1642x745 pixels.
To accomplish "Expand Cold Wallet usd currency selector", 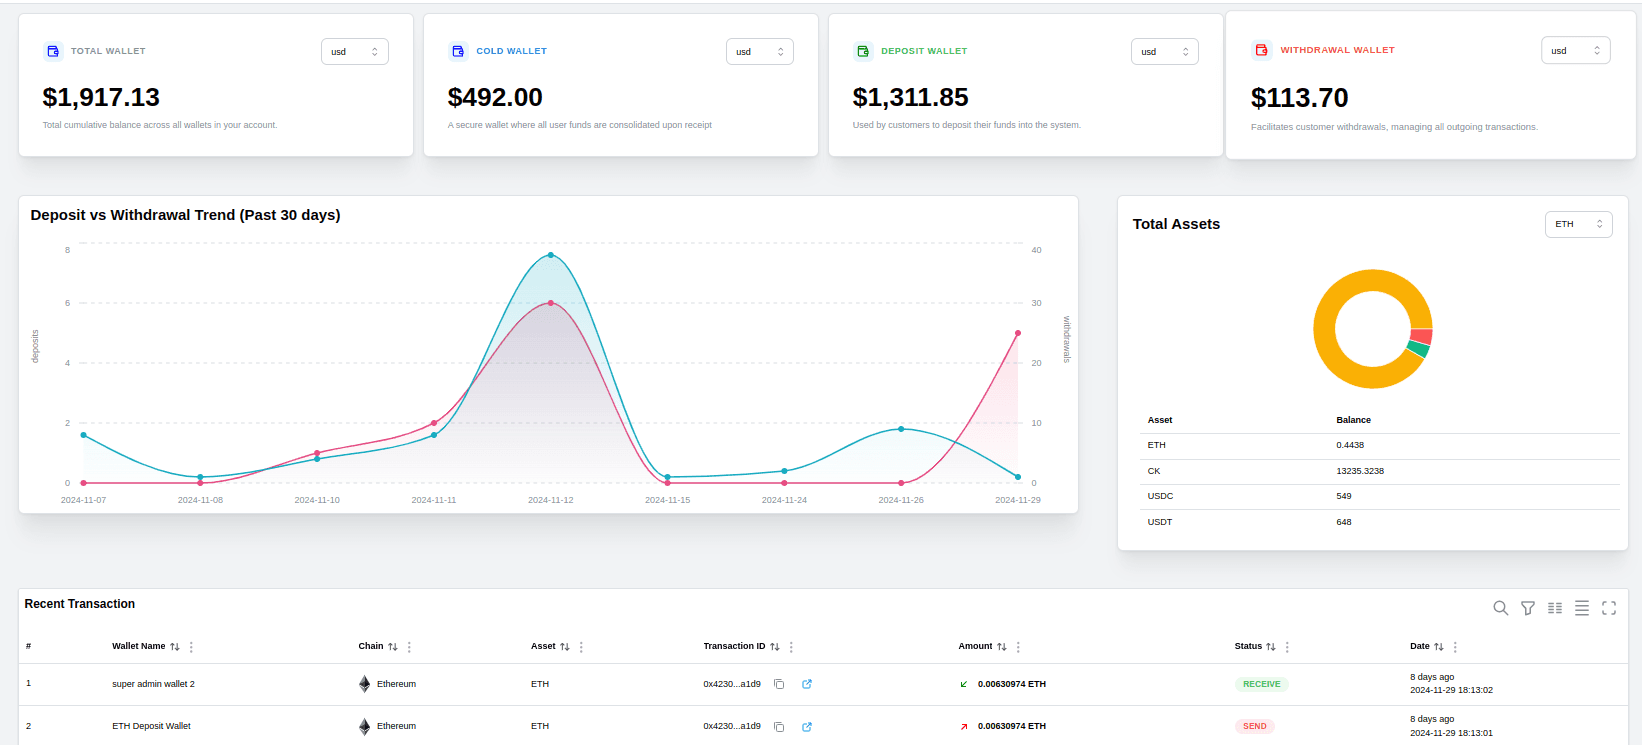I will [759, 52].
